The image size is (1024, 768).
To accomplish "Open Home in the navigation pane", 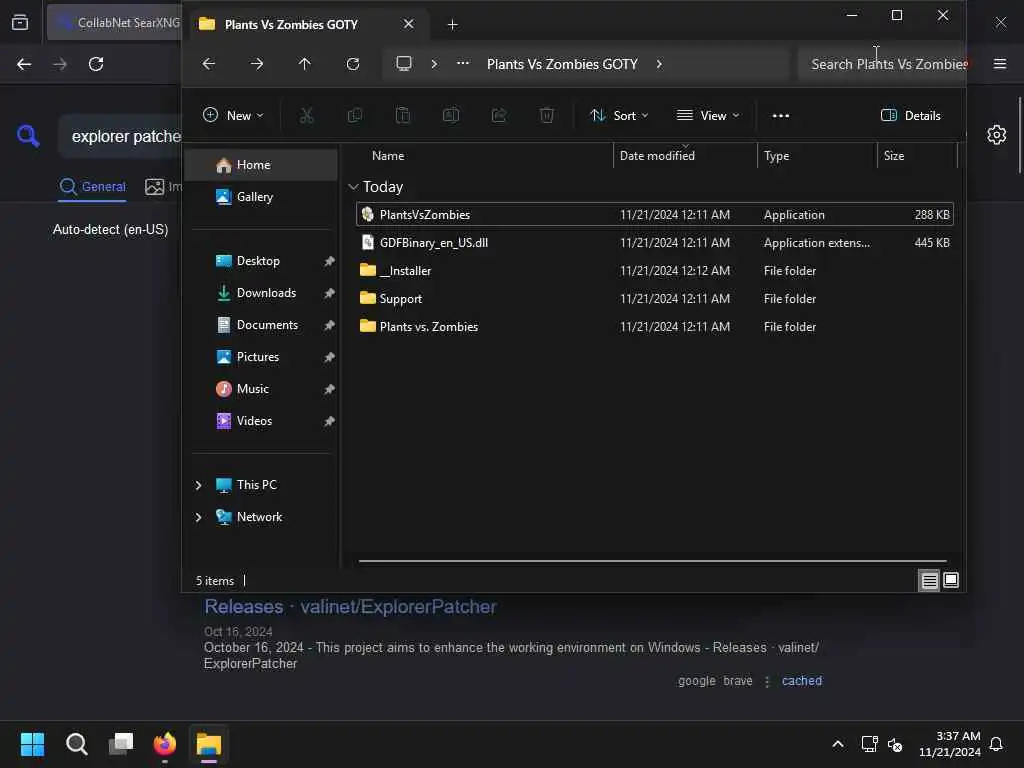I will click(x=262, y=165).
